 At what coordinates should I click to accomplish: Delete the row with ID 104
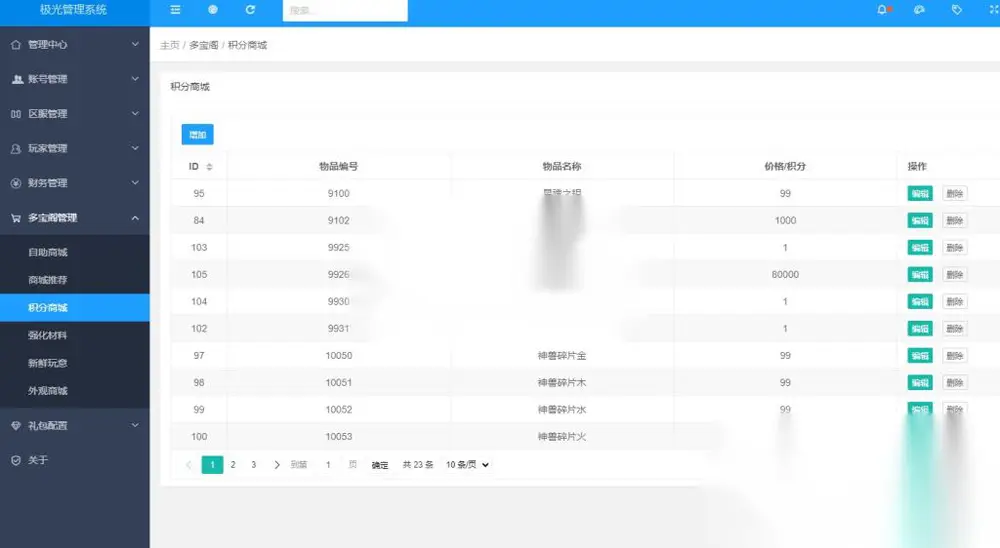click(955, 301)
